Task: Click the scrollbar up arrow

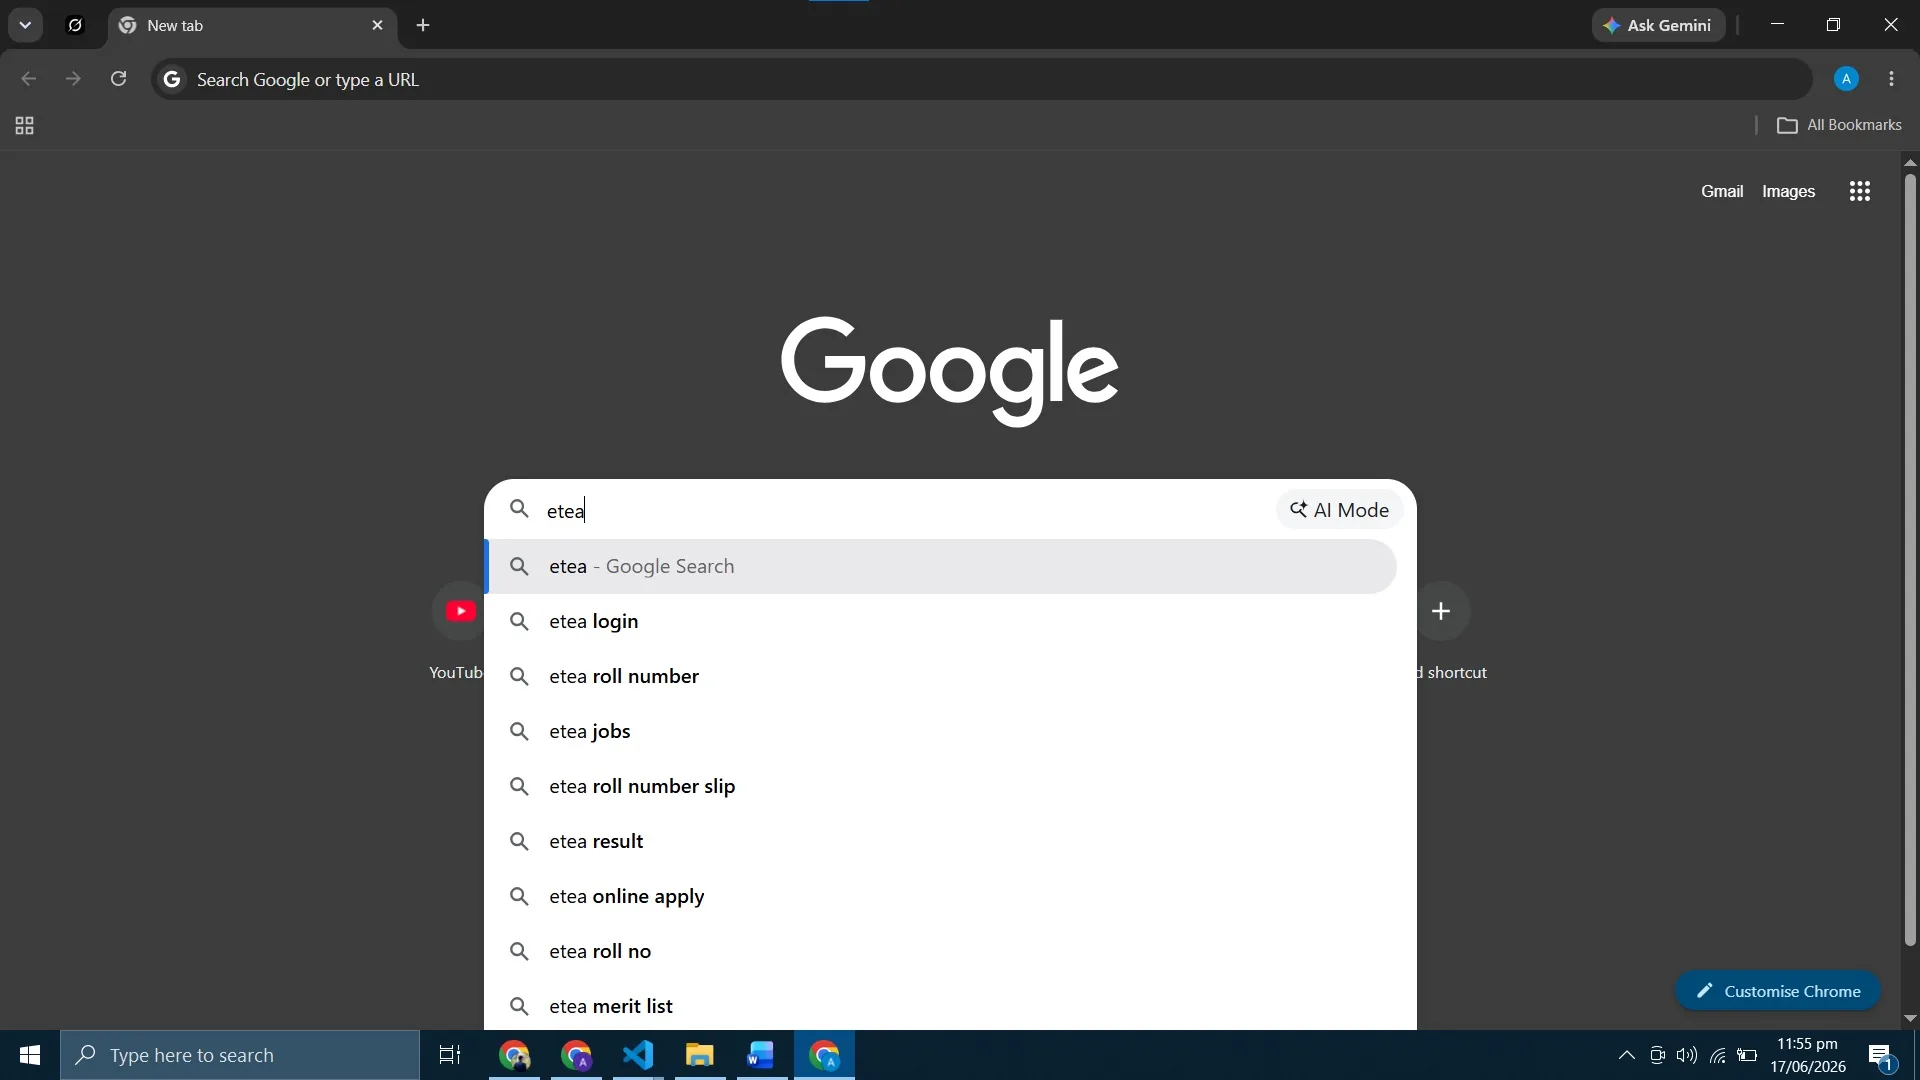Action: (x=1910, y=162)
